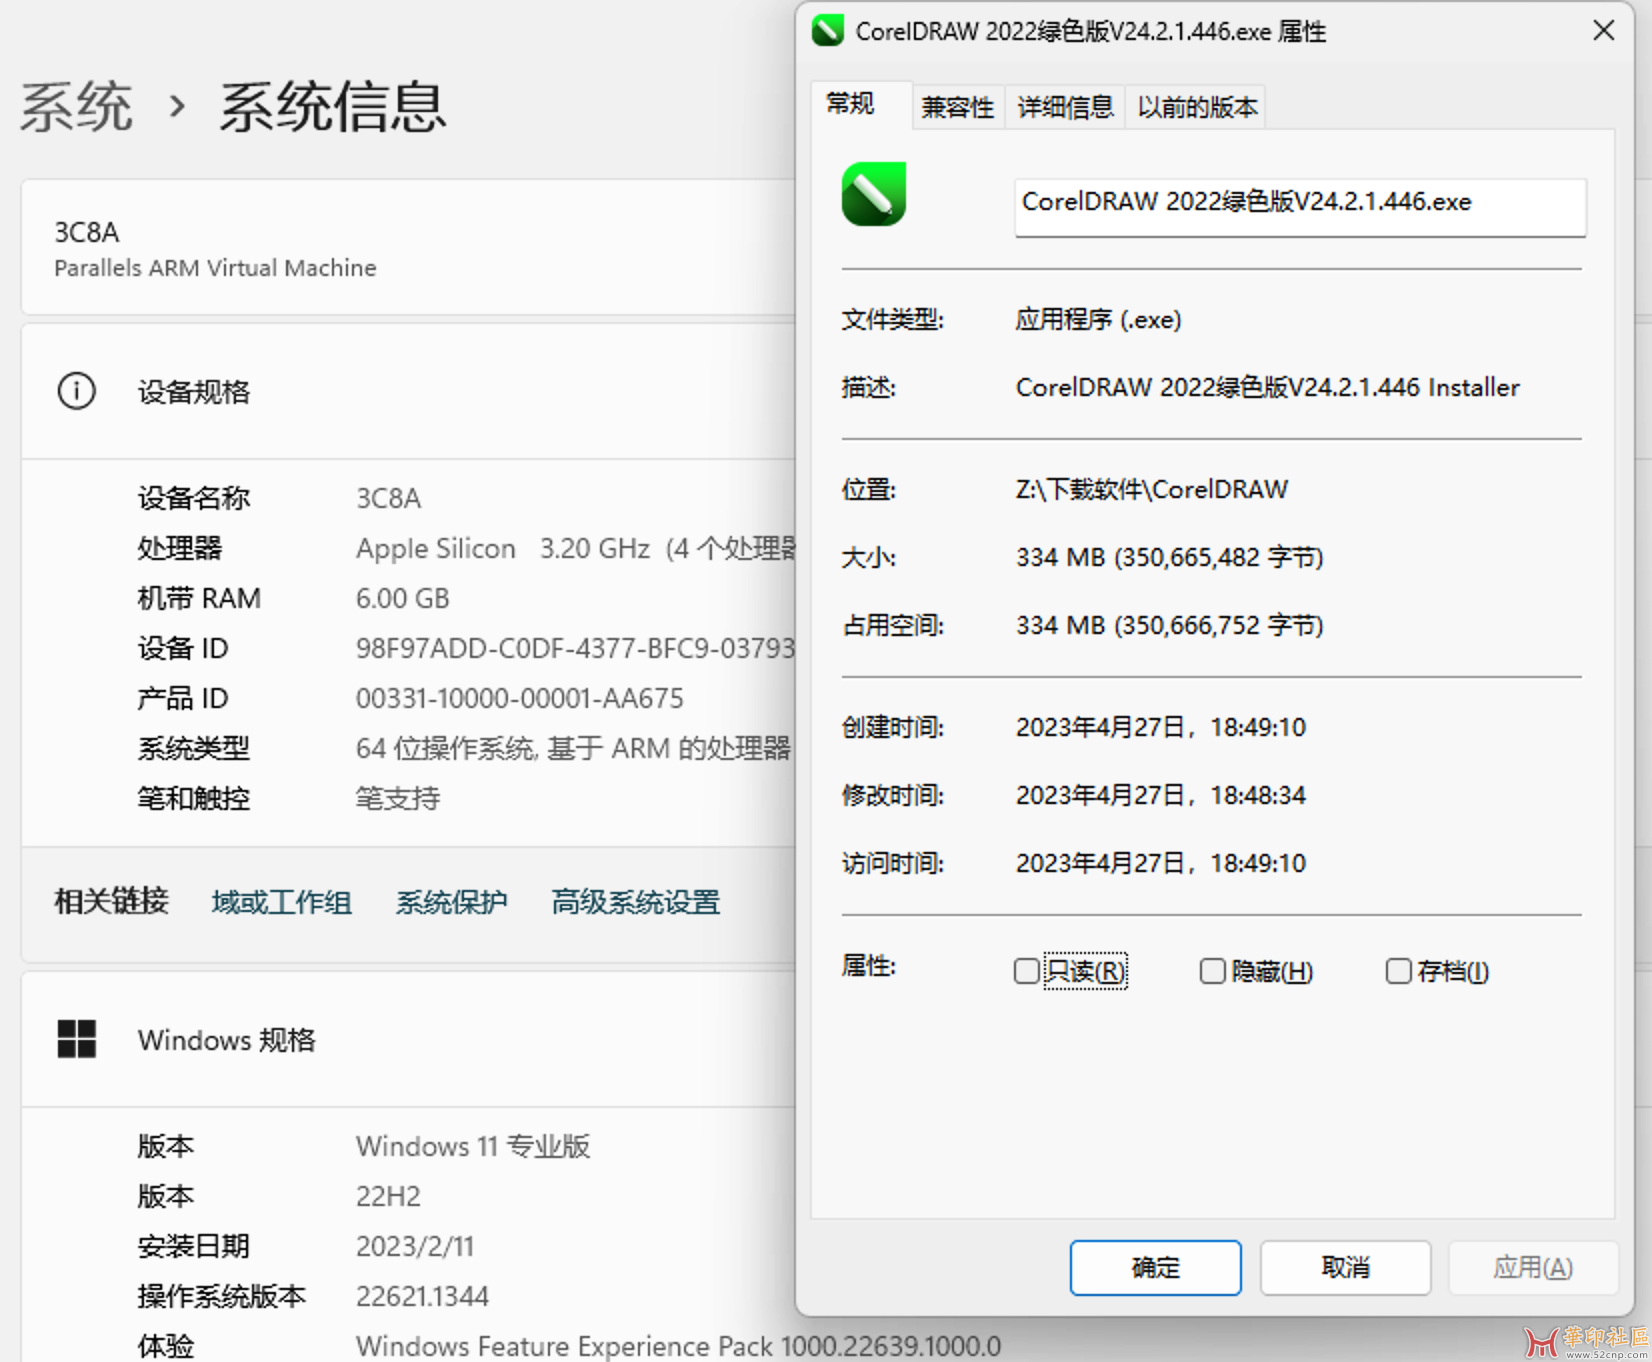The height and width of the screenshot is (1362, 1652).
Task: Switch to the 兼容性 tab
Action: pyautogui.click(x=957, y=107)
